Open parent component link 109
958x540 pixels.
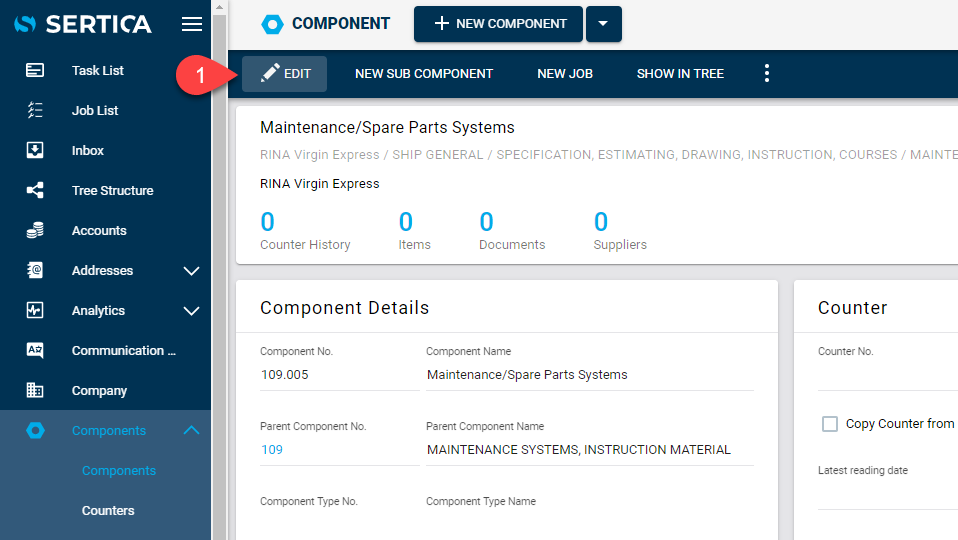click(272, 450)
